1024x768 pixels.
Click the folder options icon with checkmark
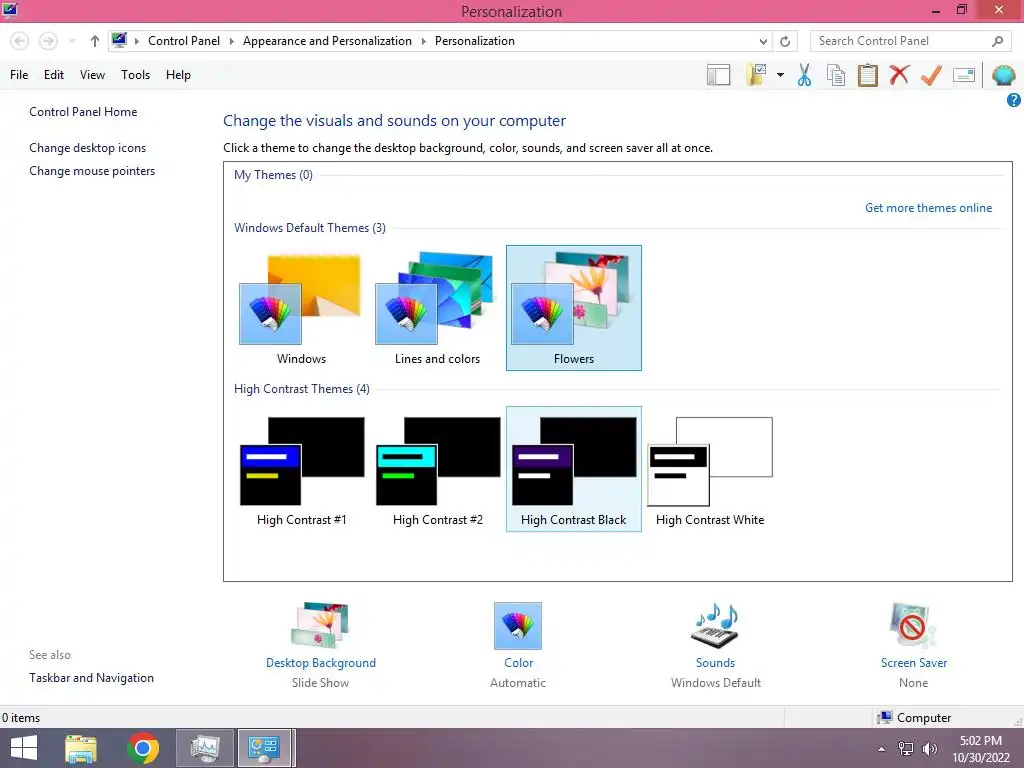pyautogui.click(x=756, y=75)
